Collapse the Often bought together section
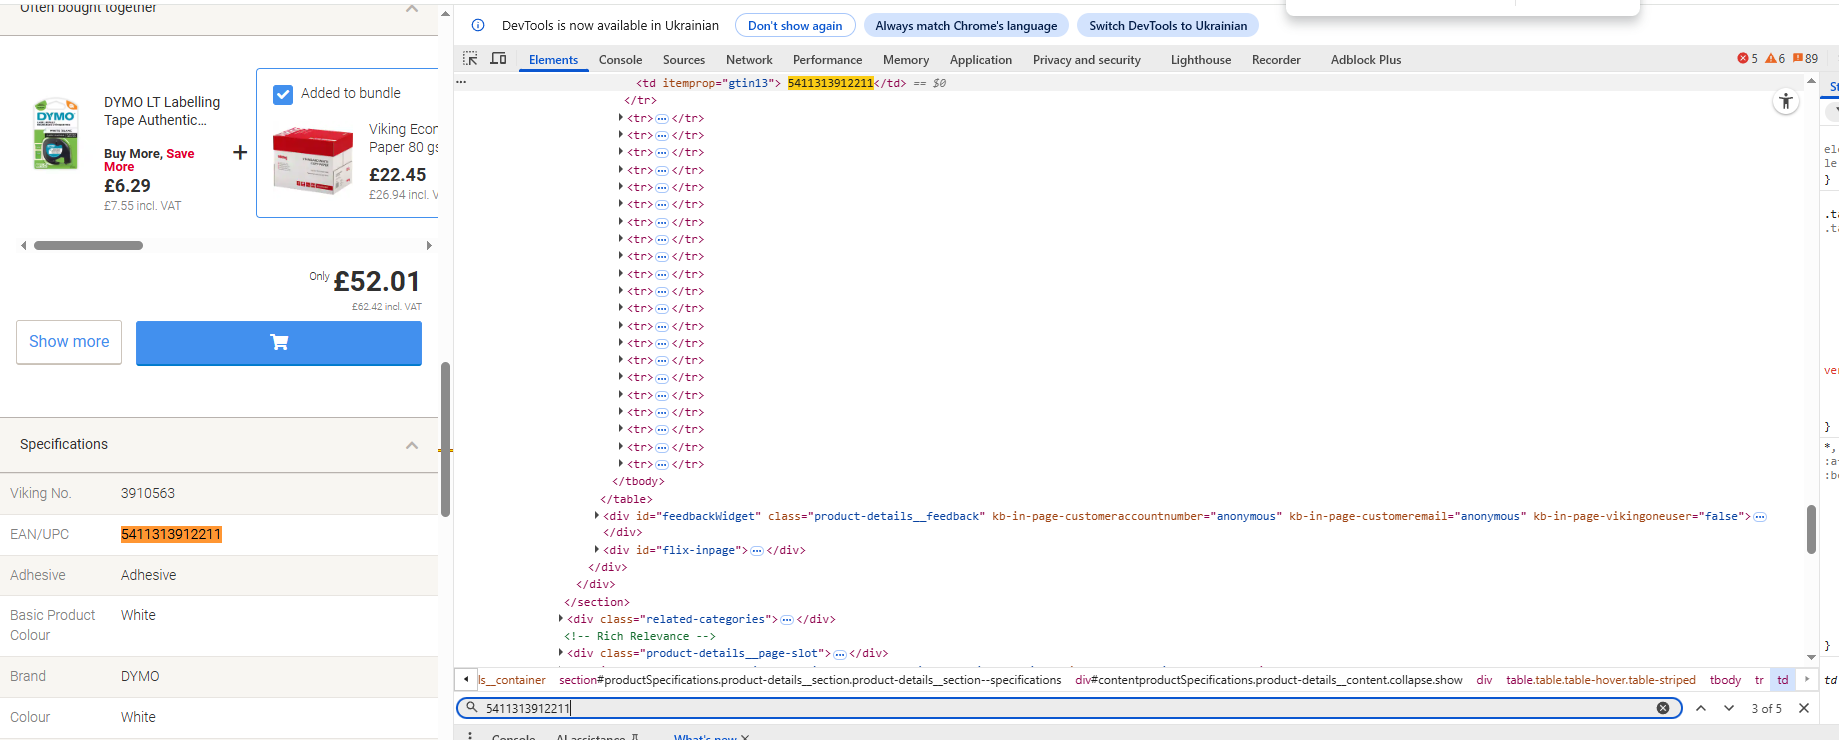1839x740 pixels. point(412,8)
